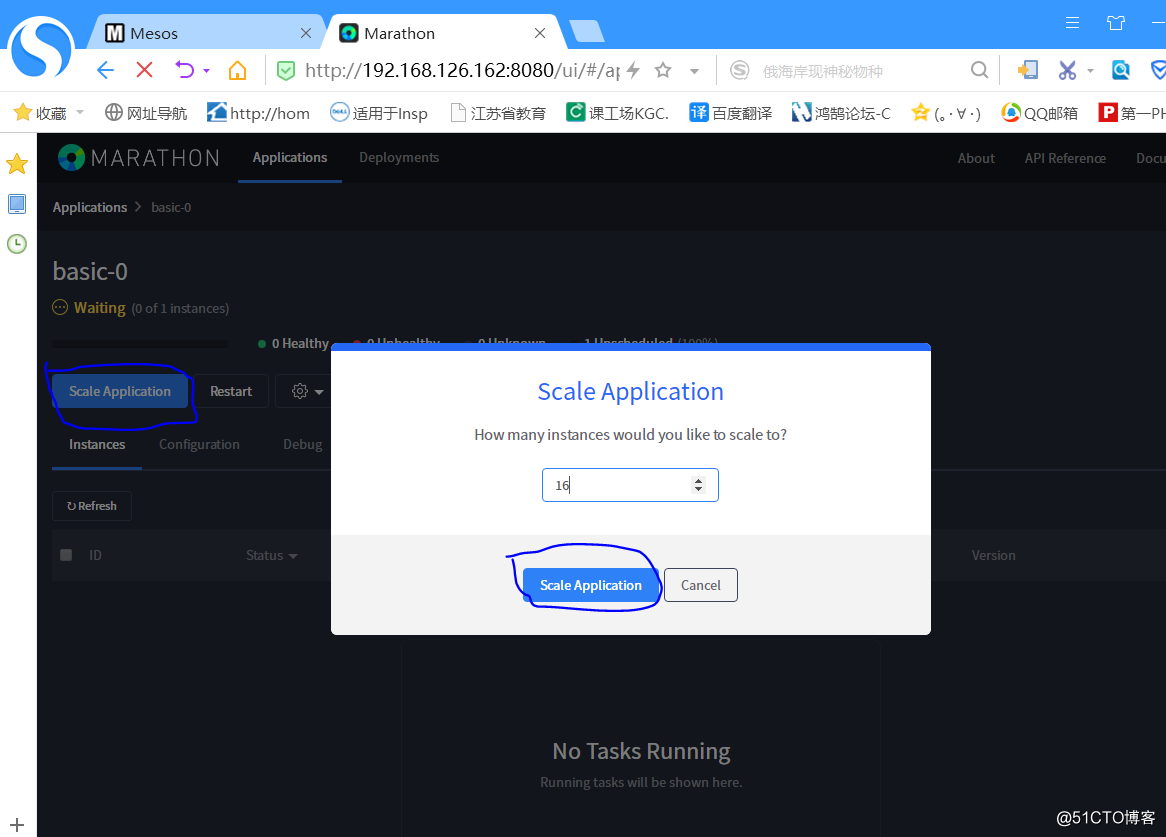Open the sidebar reading panel icon
Image resolution: width=1166 pixels, height=837 pixels.
pos(16,204)
